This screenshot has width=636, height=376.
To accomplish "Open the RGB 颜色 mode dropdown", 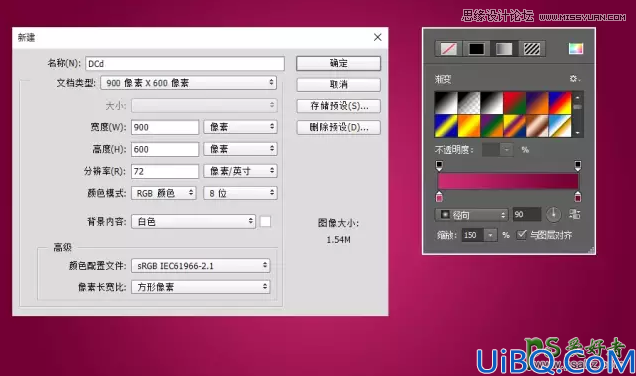I will tap(164, 193).
